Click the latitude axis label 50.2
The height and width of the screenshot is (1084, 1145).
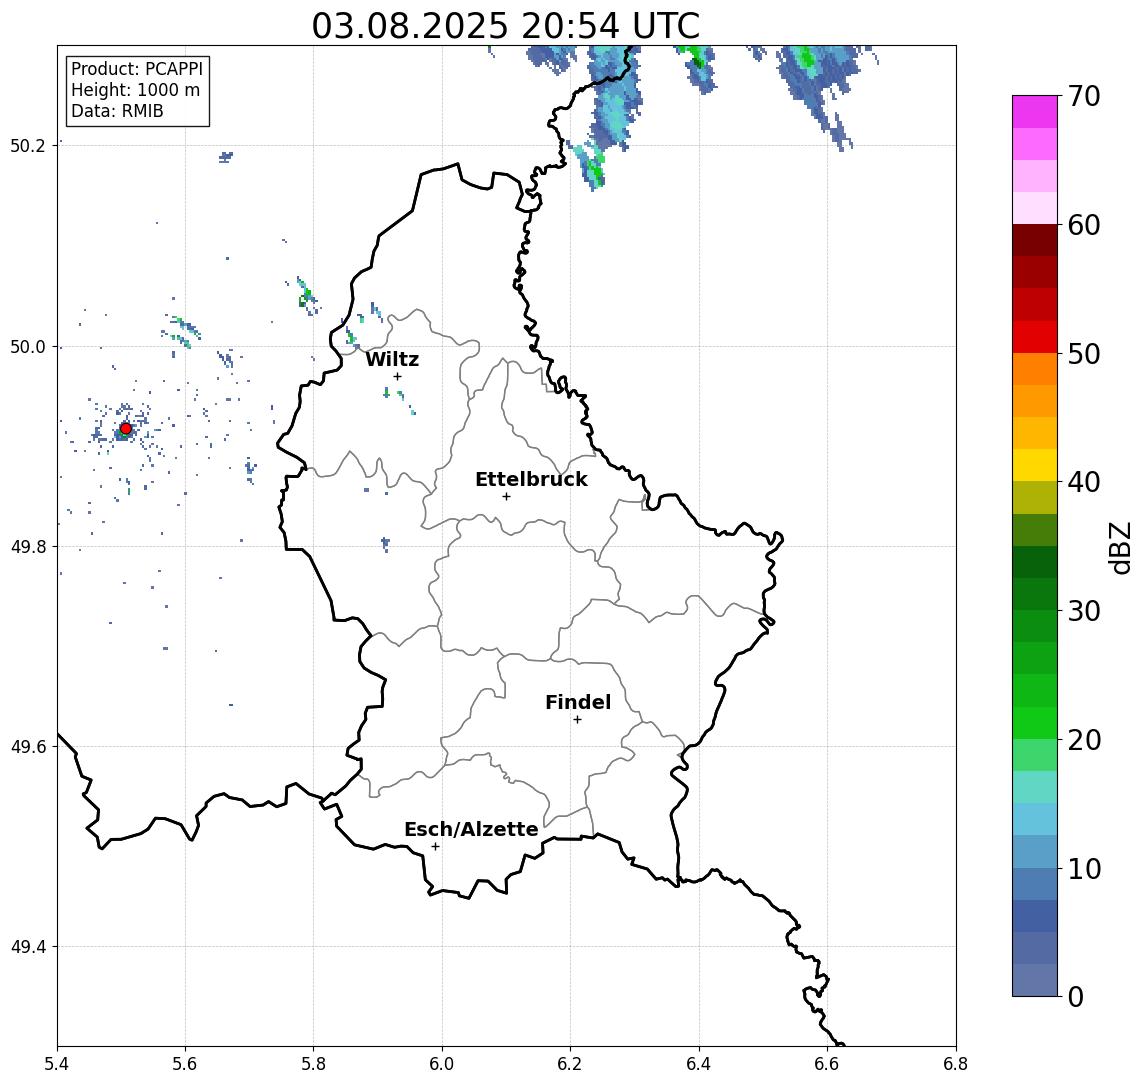(x=28, y=145)
